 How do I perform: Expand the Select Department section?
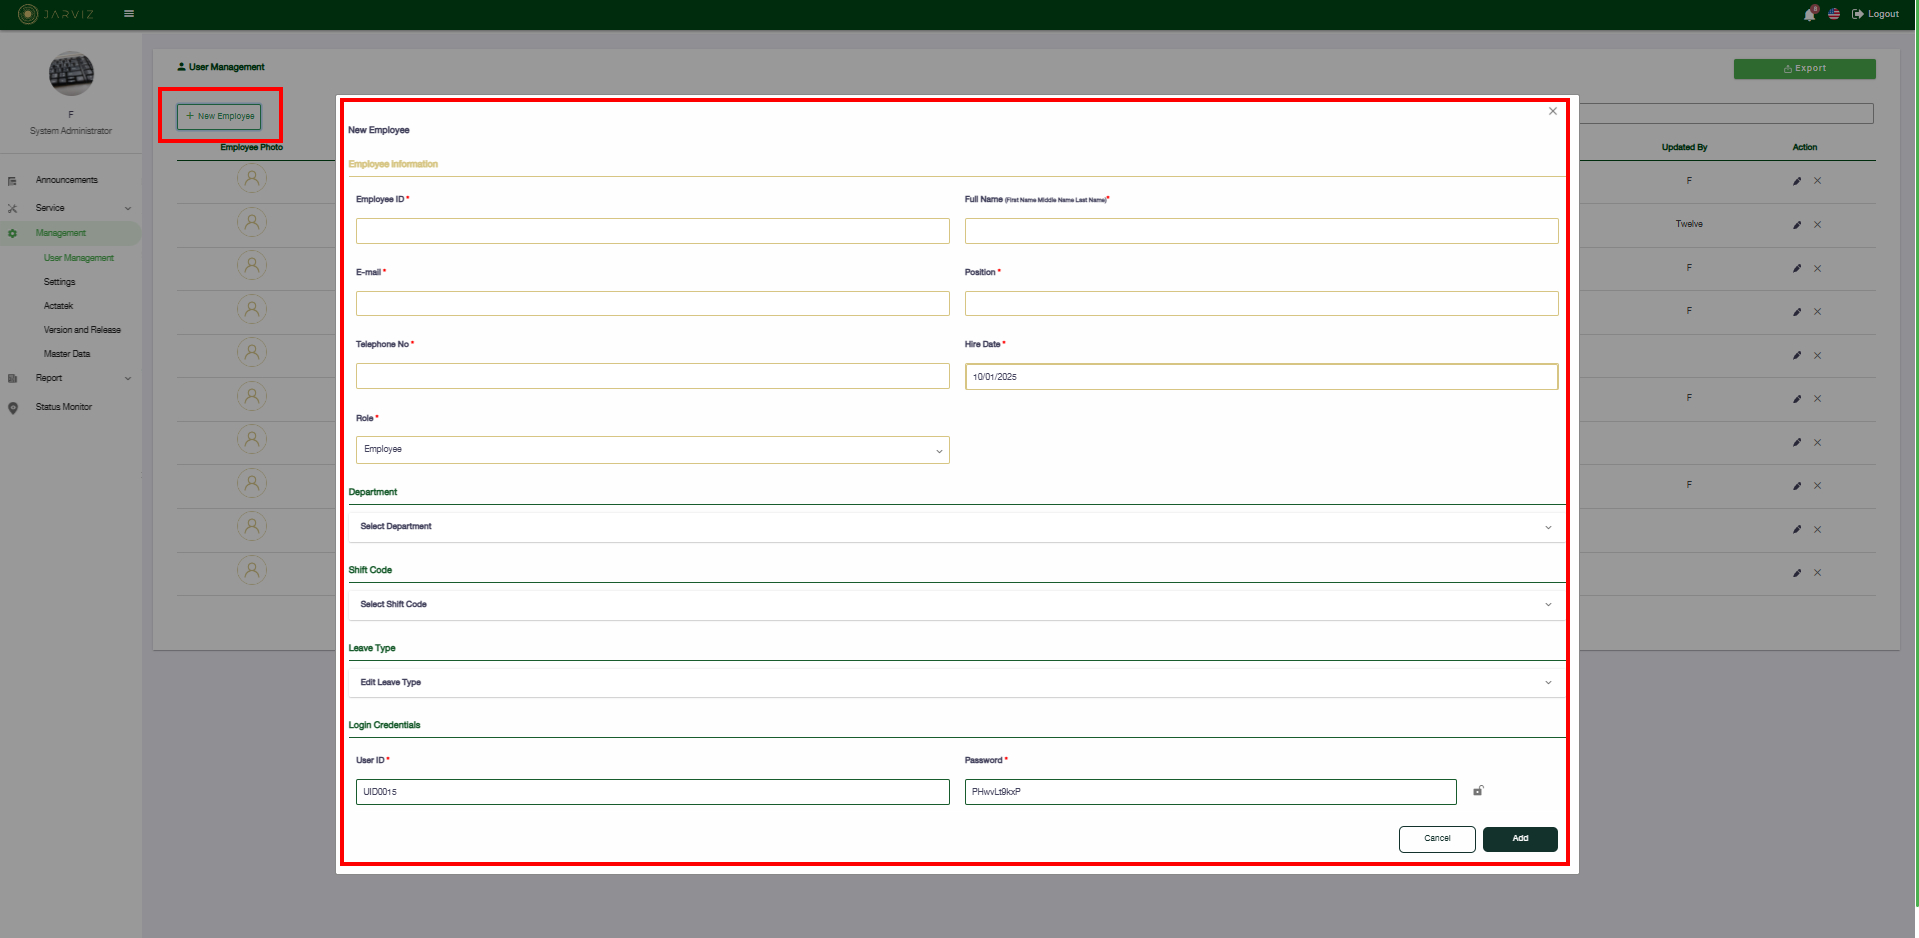pyautogui.click(x=956, y=527)
